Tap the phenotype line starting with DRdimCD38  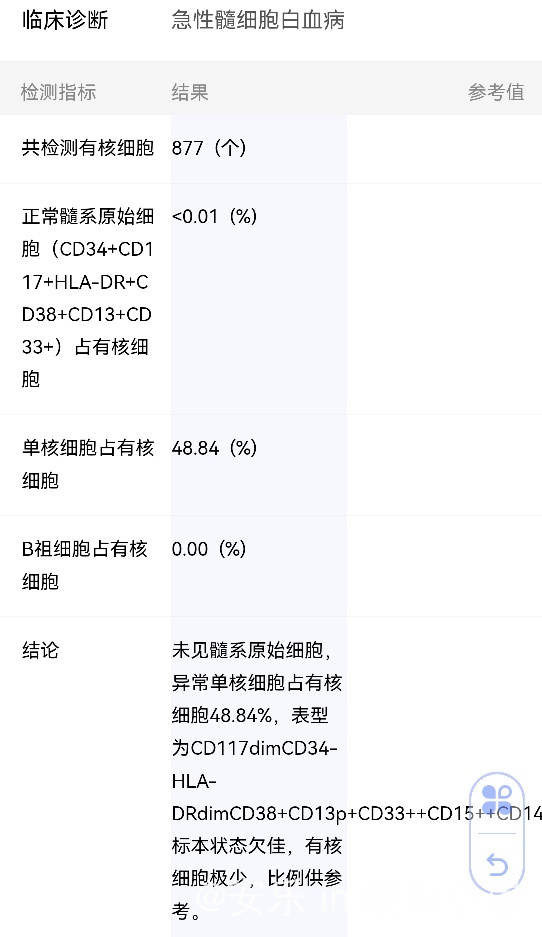pyautogui.click(x=357, y=813)
